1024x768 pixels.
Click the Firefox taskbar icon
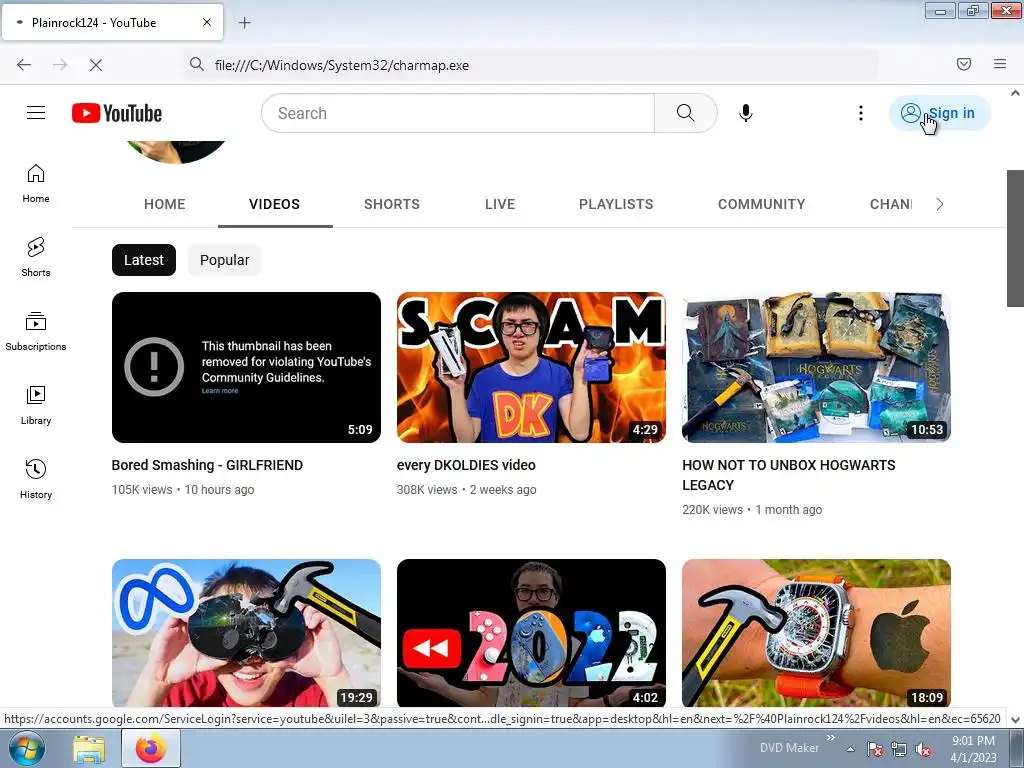click(x=151, y=749)
